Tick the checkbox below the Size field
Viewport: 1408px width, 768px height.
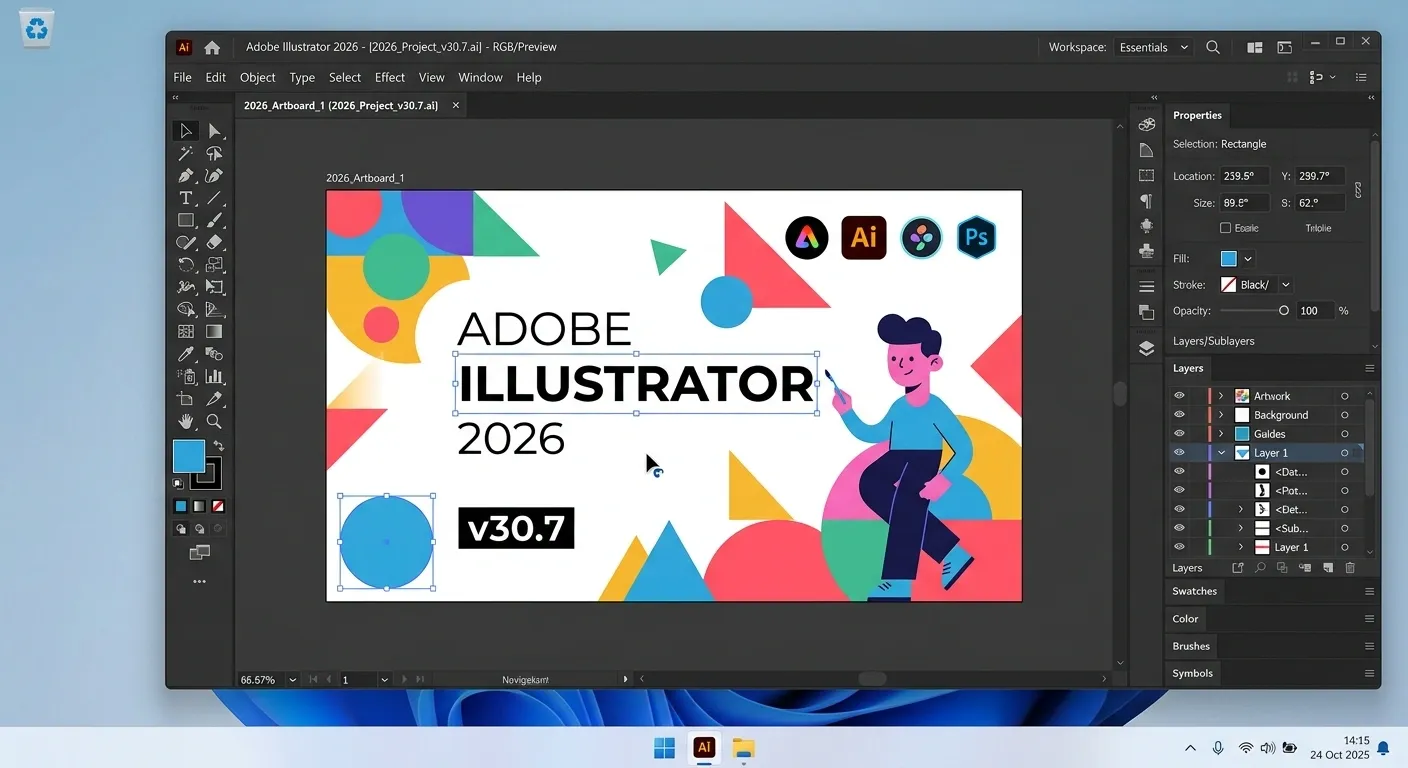[x=1226, y=228]
